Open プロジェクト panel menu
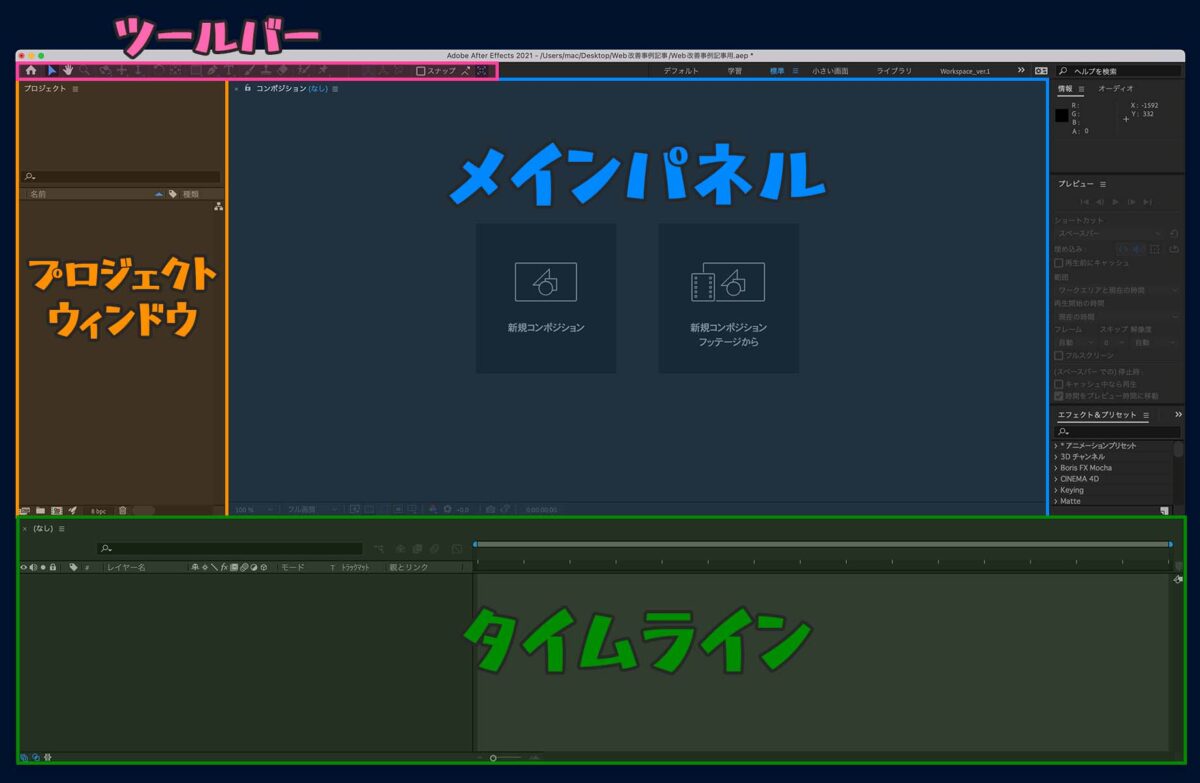The height and width of the screenshot is (783, 1200). [x=75, y=89]
